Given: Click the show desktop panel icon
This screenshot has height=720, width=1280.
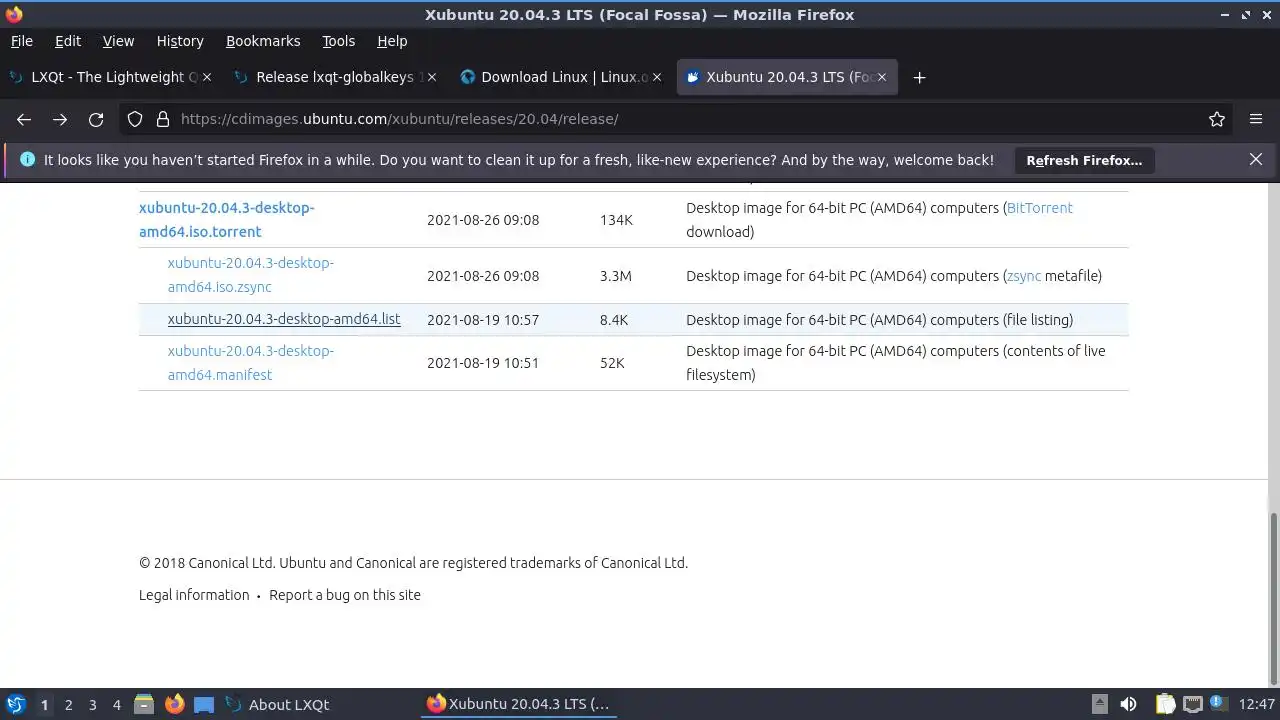Looking at the screenshot, I should (x=204, y=704).
